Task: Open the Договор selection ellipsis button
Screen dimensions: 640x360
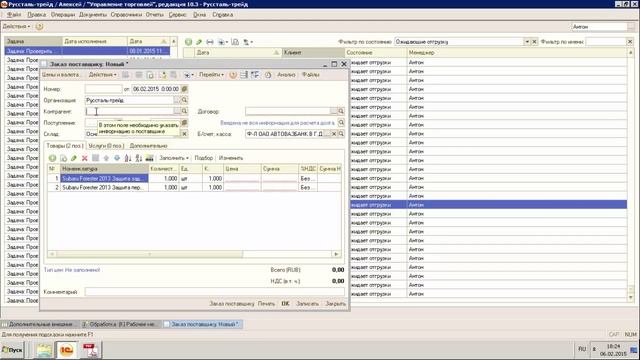Action: point(334,111)
